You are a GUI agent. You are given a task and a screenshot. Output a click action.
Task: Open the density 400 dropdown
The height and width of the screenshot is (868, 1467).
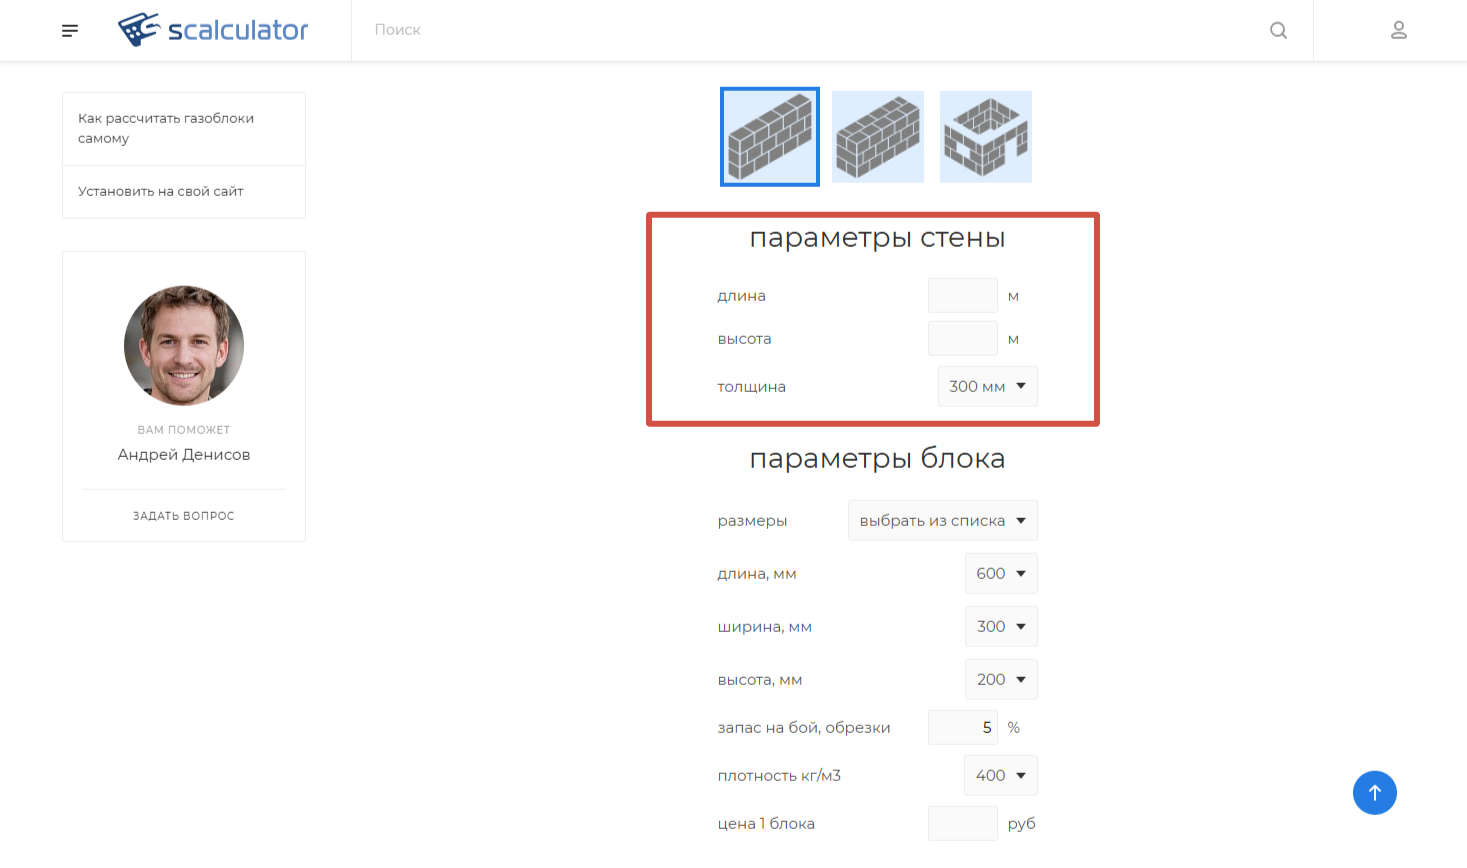tap(1000, 775)
